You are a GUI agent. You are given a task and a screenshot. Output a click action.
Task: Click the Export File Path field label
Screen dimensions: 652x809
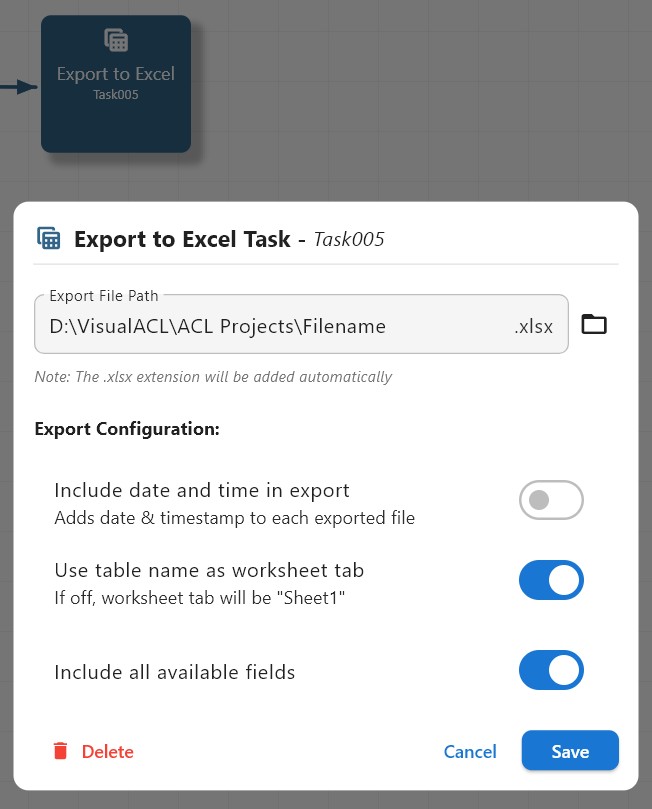click(x=103, y=296)
